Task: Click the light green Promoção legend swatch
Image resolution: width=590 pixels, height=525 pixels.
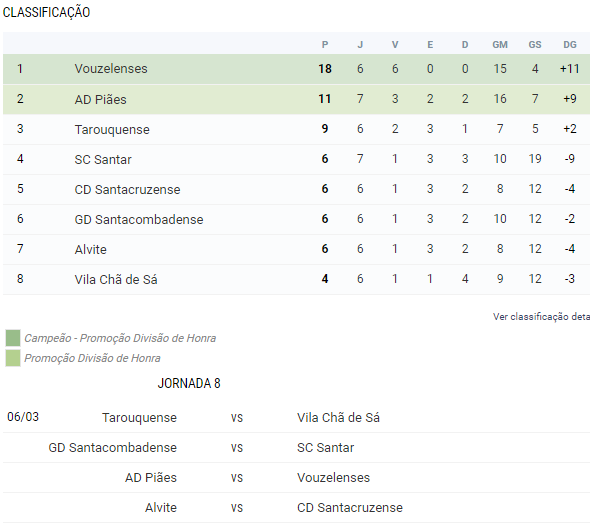Action: click(x=13, y=358)
